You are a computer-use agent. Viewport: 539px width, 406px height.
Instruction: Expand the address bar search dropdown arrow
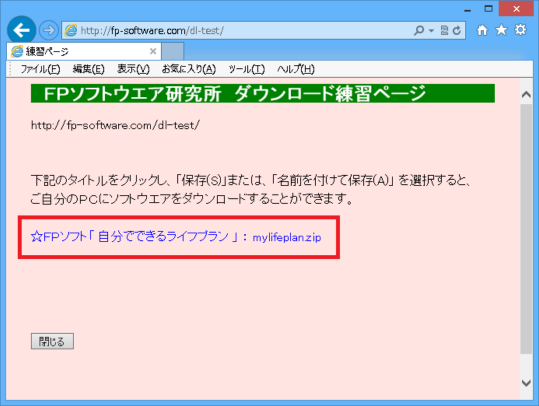pyautogui.click(x=431, y=31)
